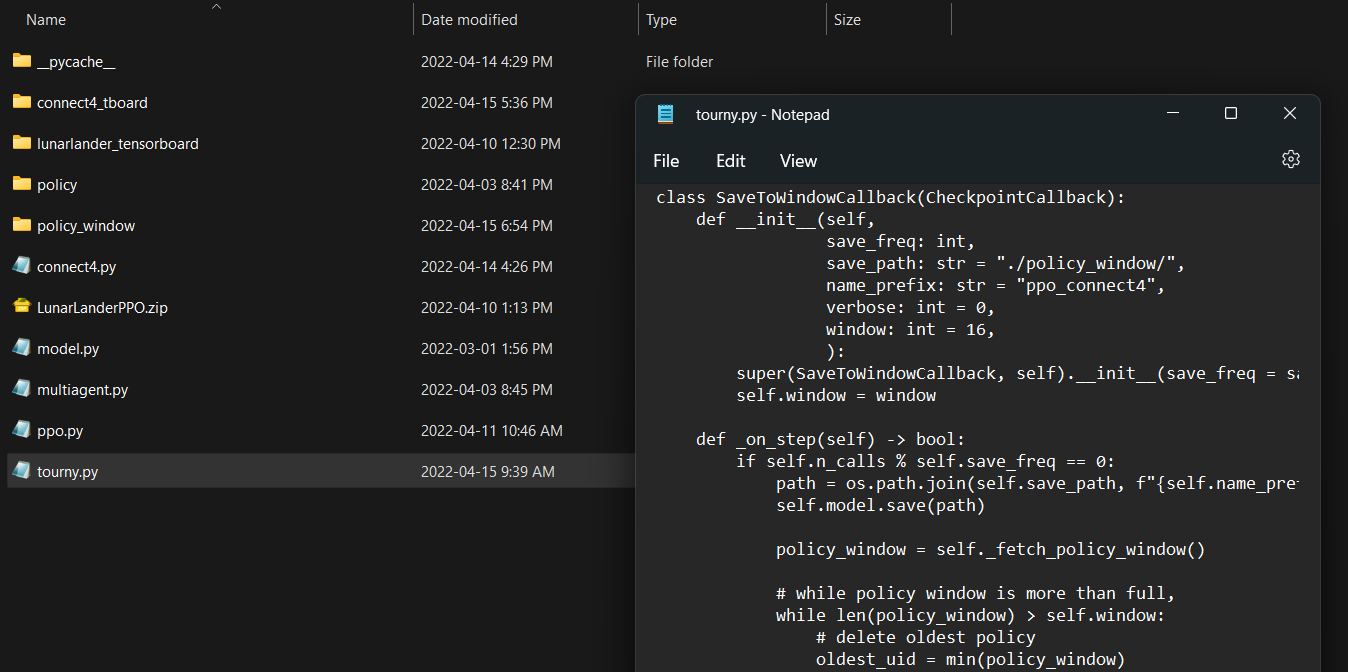This screenshot has width=1348, height=672.
Task: Place cursor on oldest_uid = min(policy_window) line
Action: click(x=970, y=660)
